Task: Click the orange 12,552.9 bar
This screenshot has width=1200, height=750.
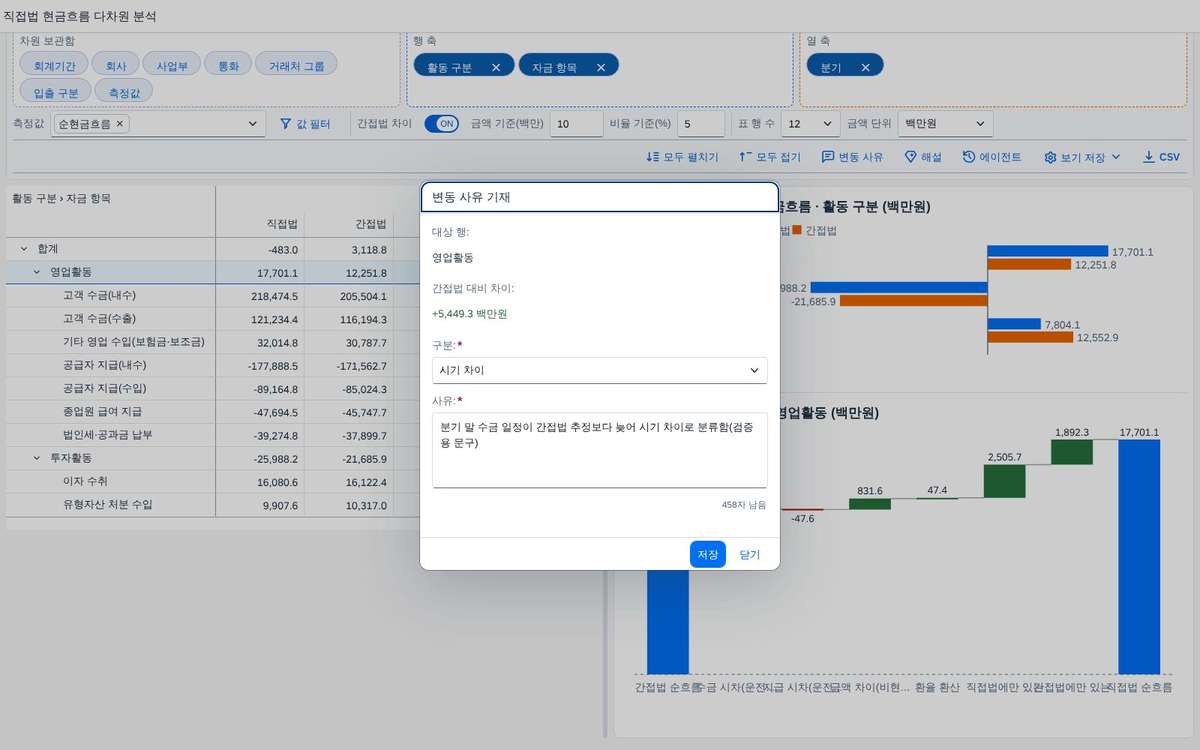Action: tap(1030, 337)
